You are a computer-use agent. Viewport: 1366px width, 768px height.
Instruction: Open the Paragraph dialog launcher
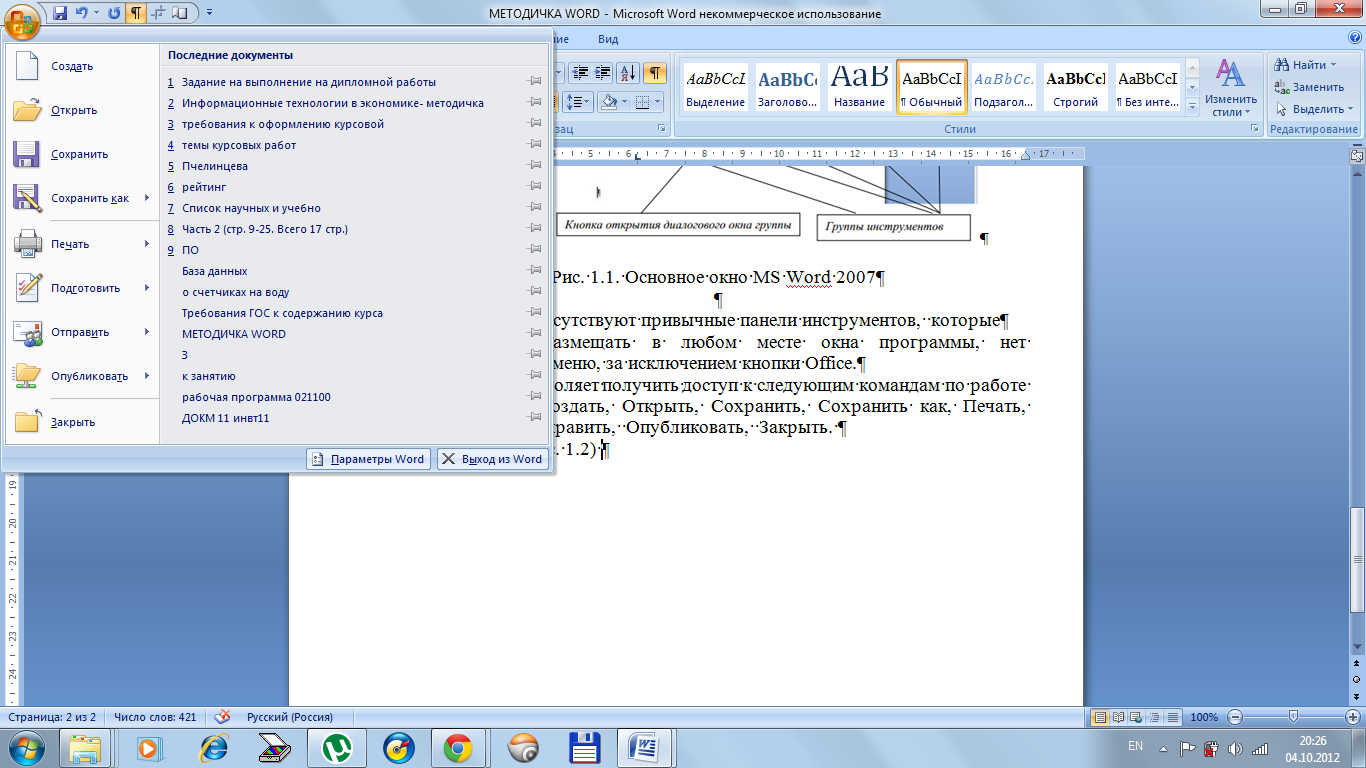coord(661,129)
